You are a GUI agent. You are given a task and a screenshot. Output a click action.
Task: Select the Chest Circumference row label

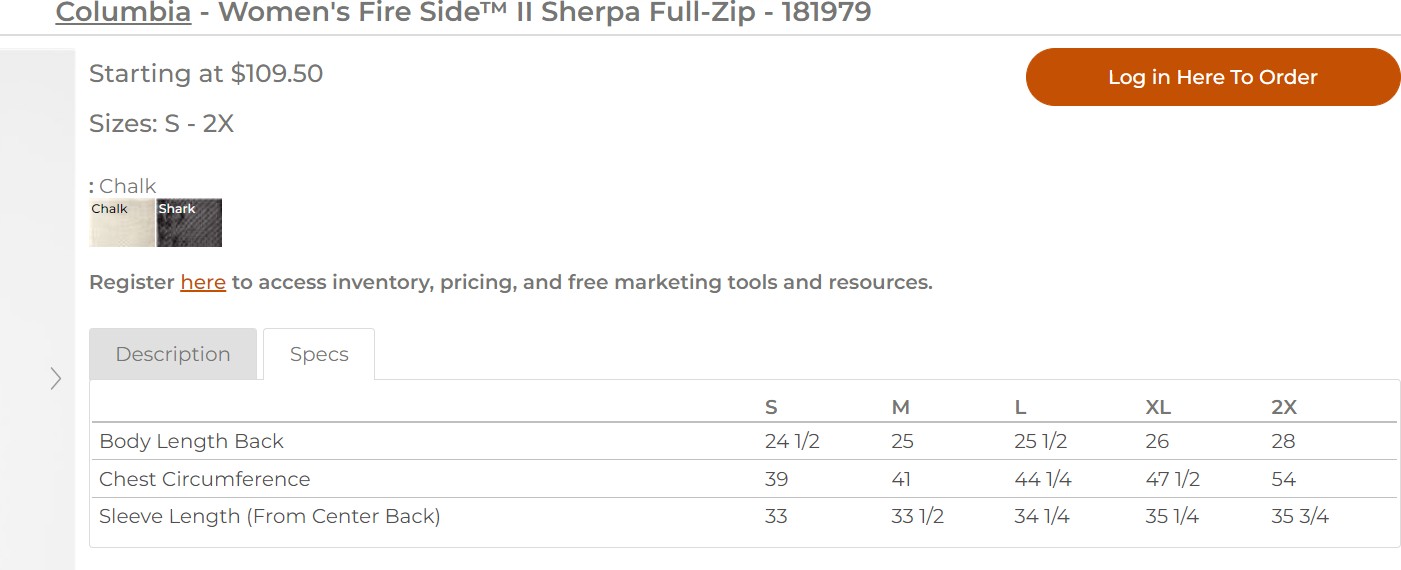pos(204,479)
